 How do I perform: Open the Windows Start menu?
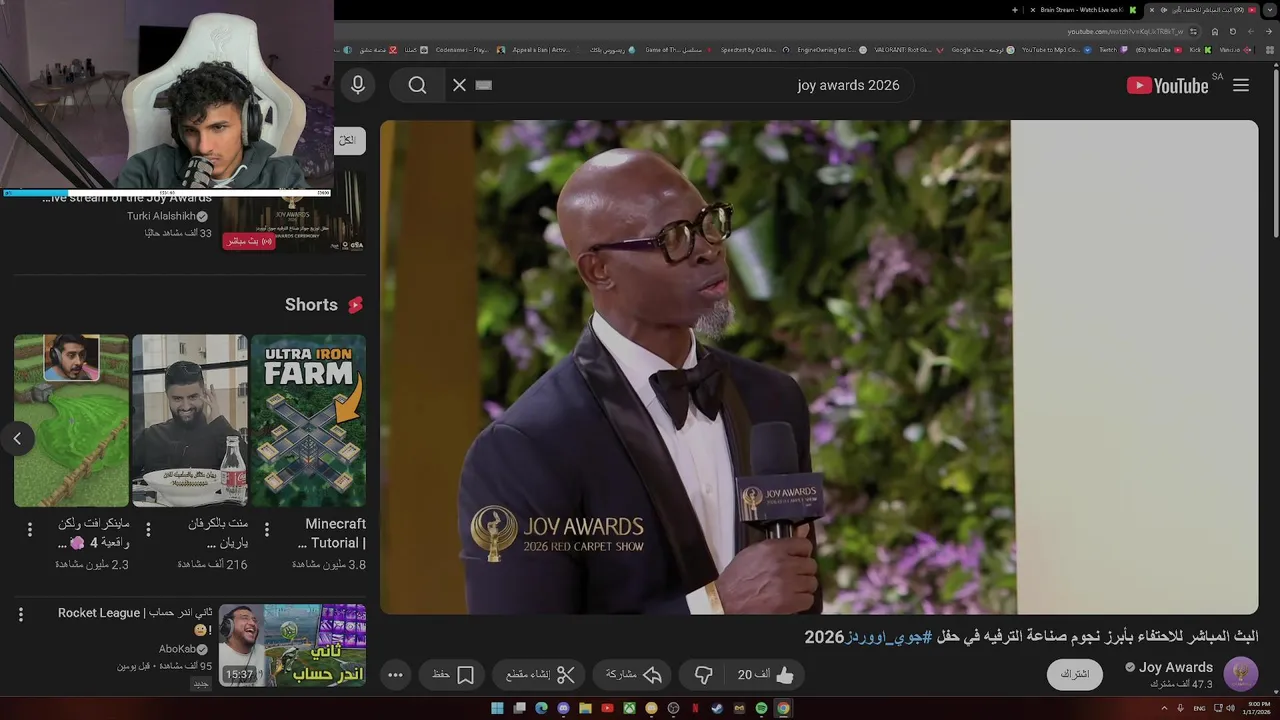[x=497, y=708]
